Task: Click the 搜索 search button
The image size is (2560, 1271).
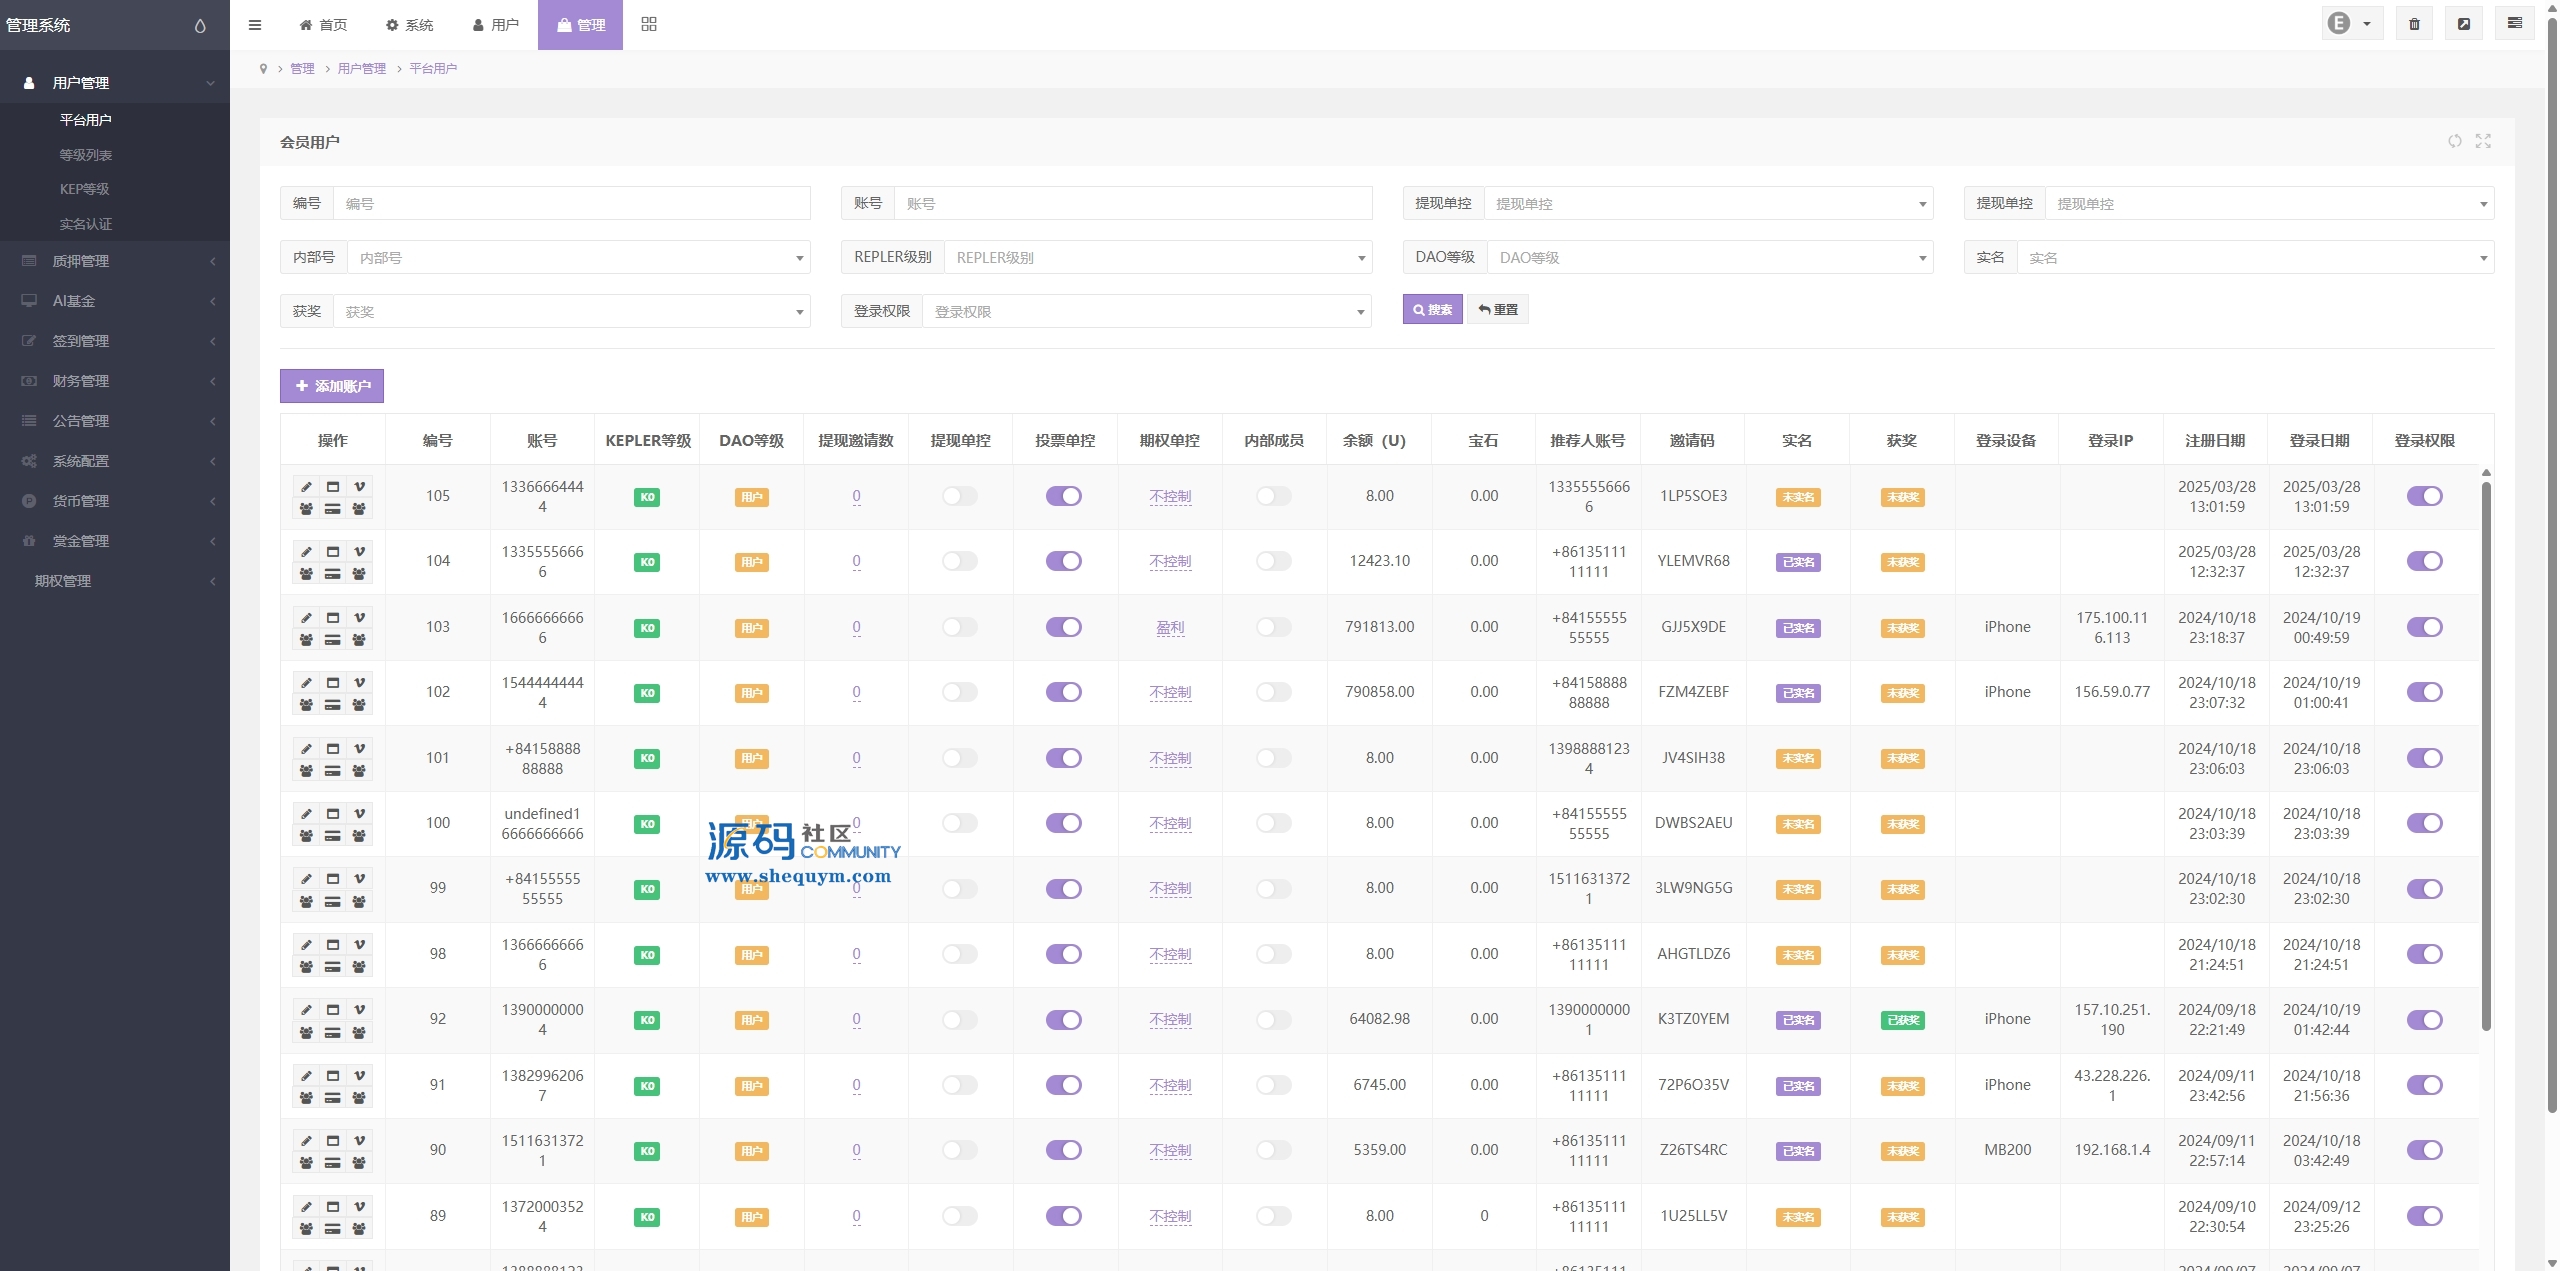Action: point(1432,310)
